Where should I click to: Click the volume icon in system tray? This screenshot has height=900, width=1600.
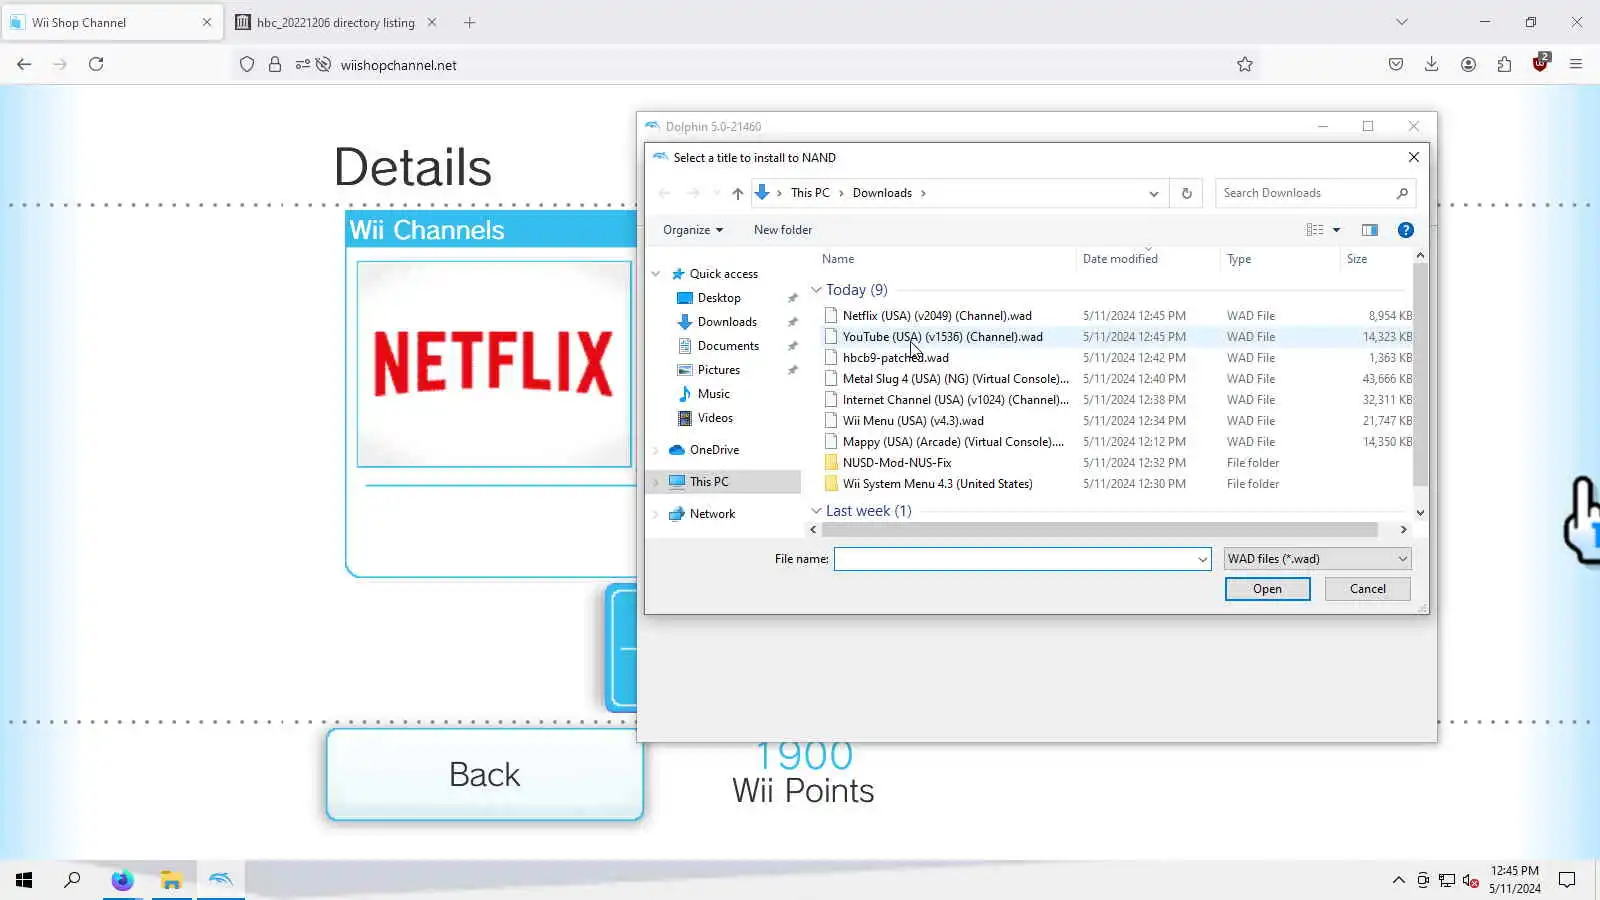coord(1470,880)
